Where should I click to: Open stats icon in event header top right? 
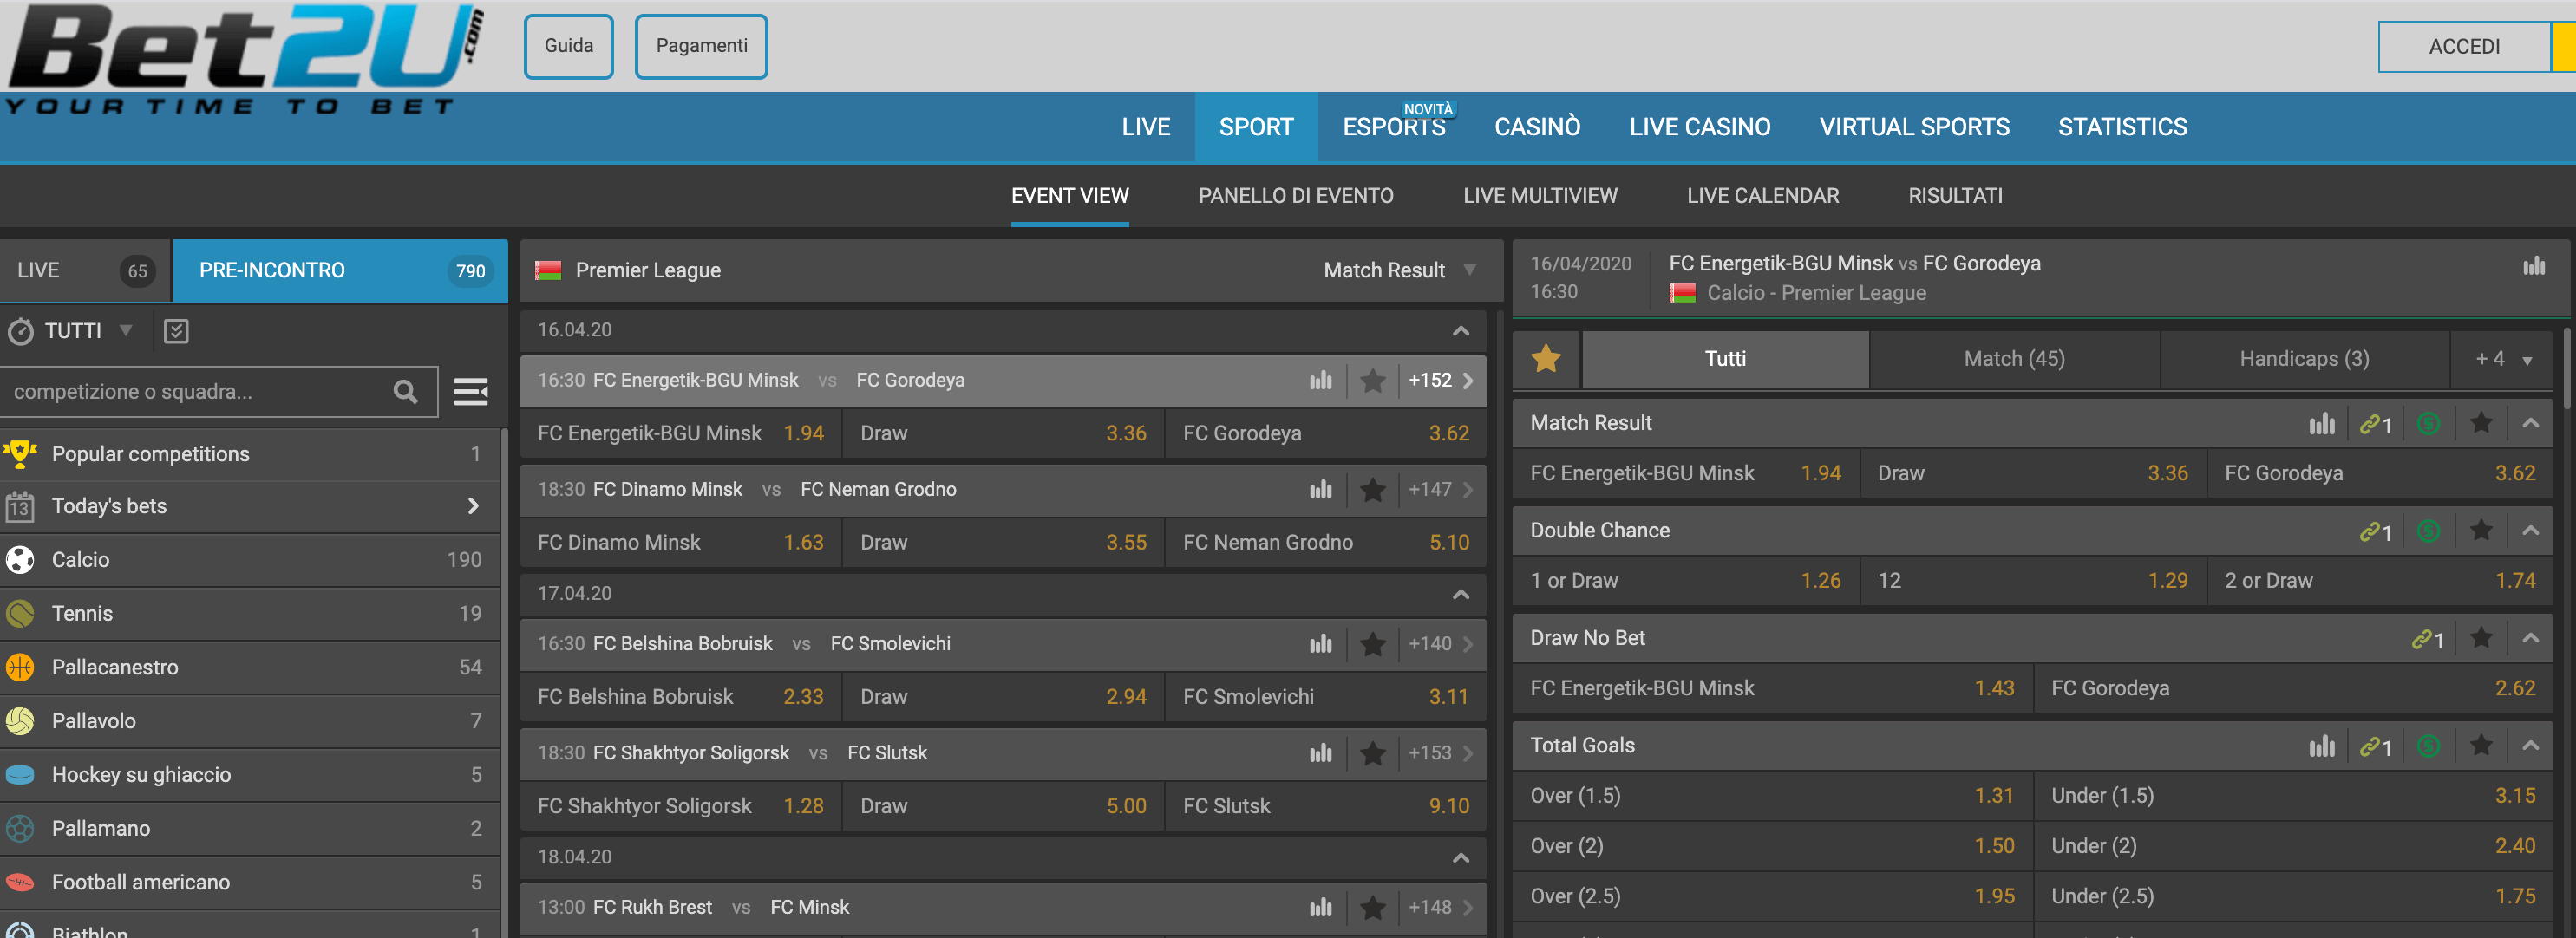tap(2533, 266)
